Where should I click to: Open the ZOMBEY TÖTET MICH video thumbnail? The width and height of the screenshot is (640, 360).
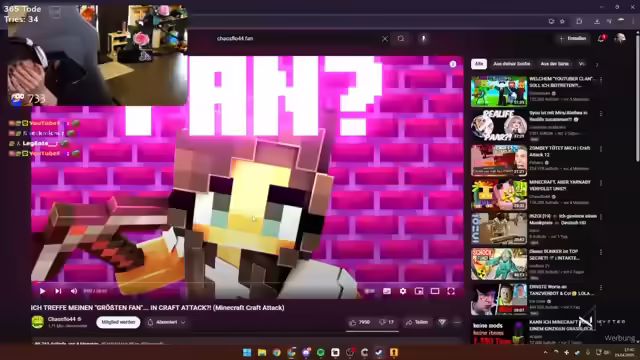click(499, 160)
